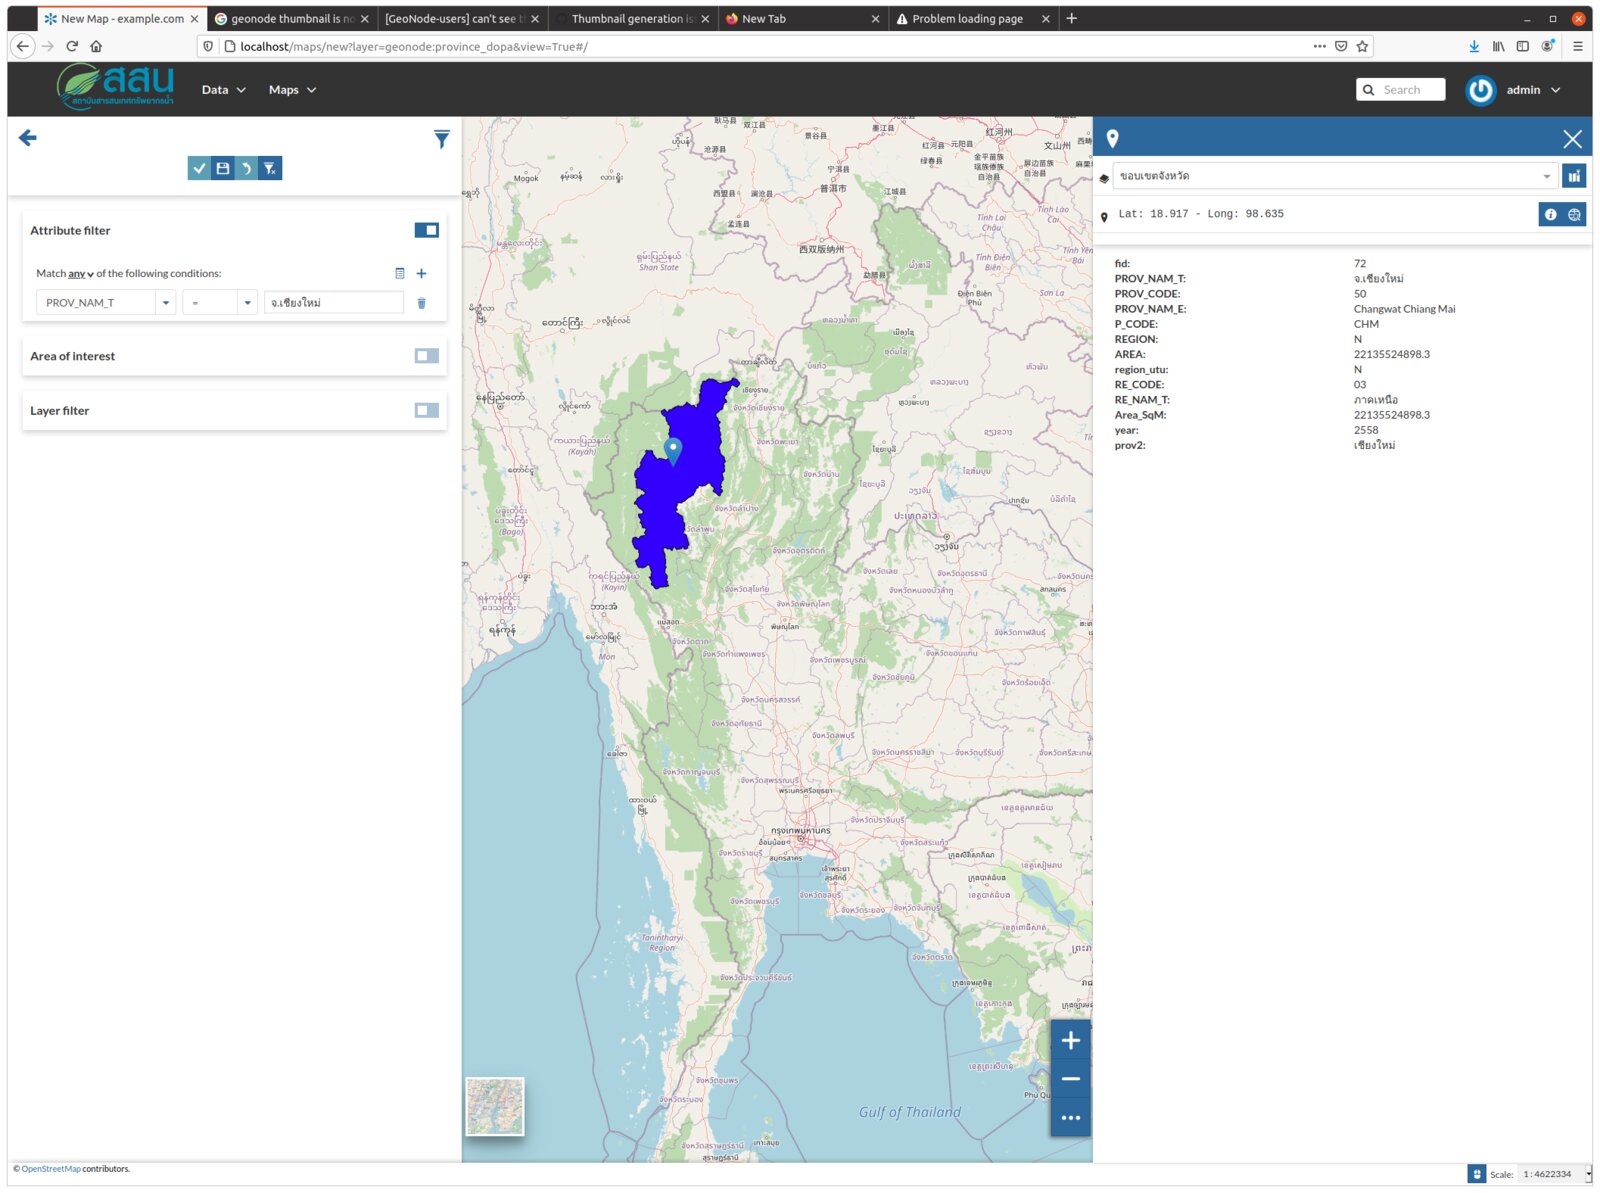Click the site logo in the navbar
The image size is (1600, 1193).
(x=116, y=86)
